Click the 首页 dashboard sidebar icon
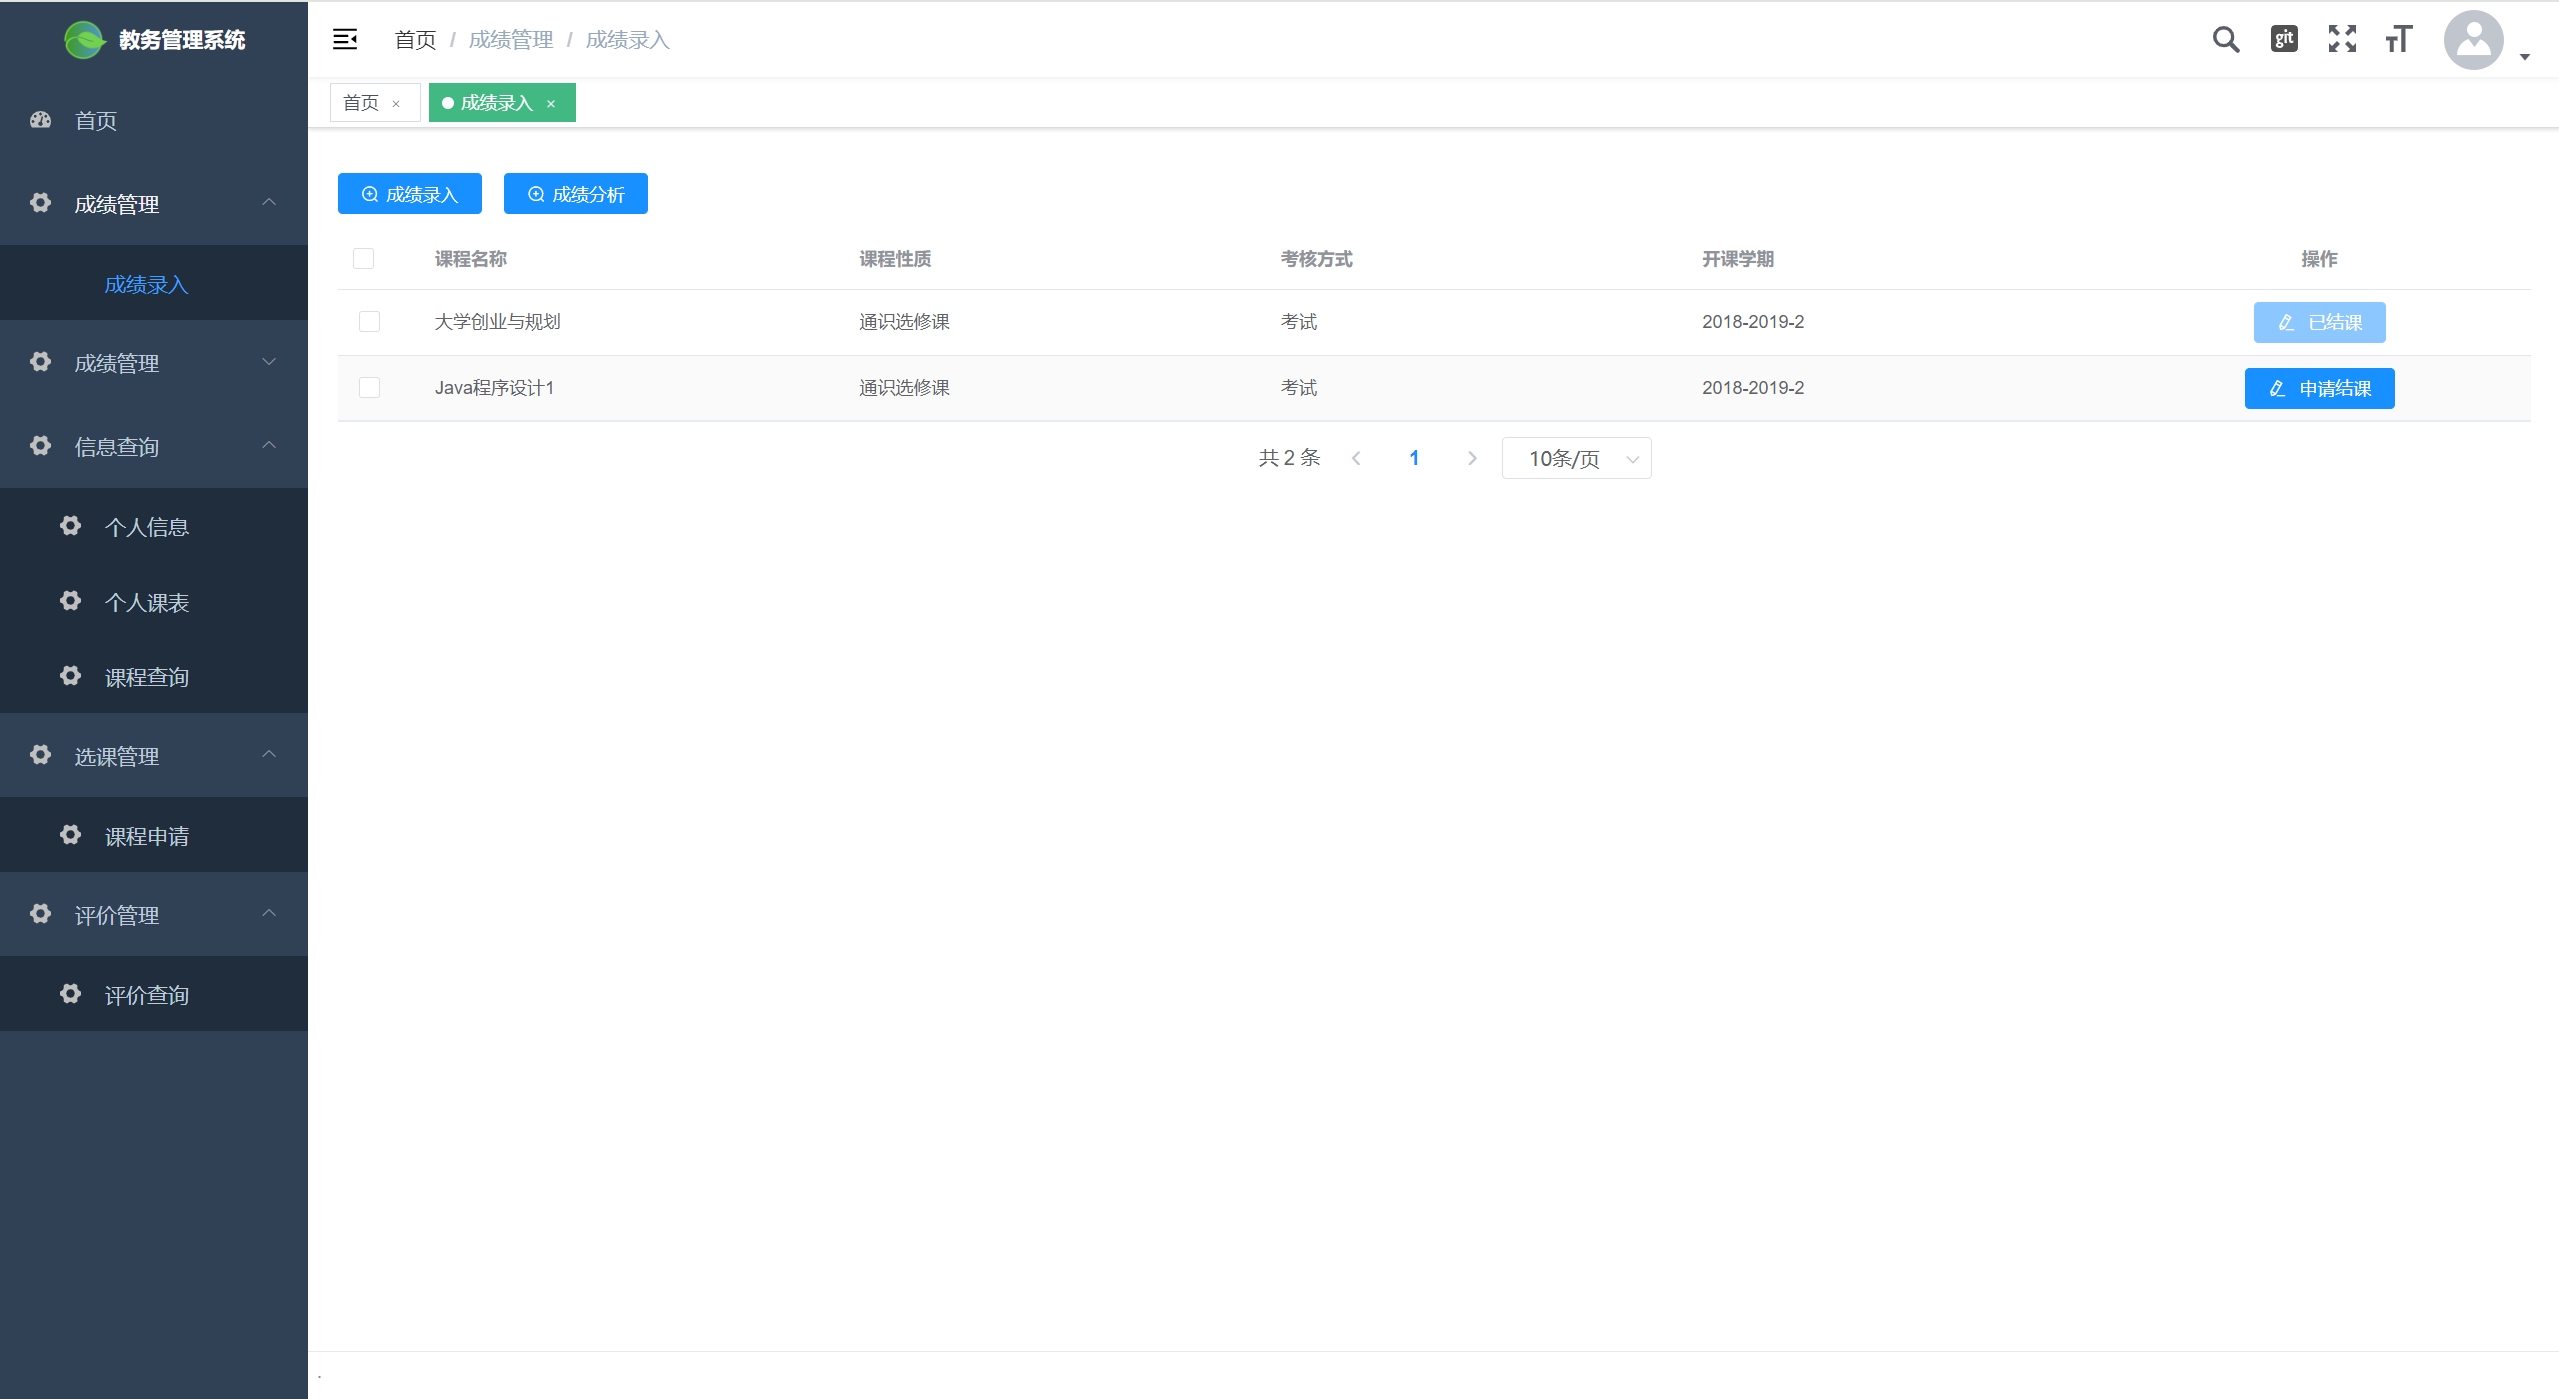2559x1399 pixels. [41, 120]
